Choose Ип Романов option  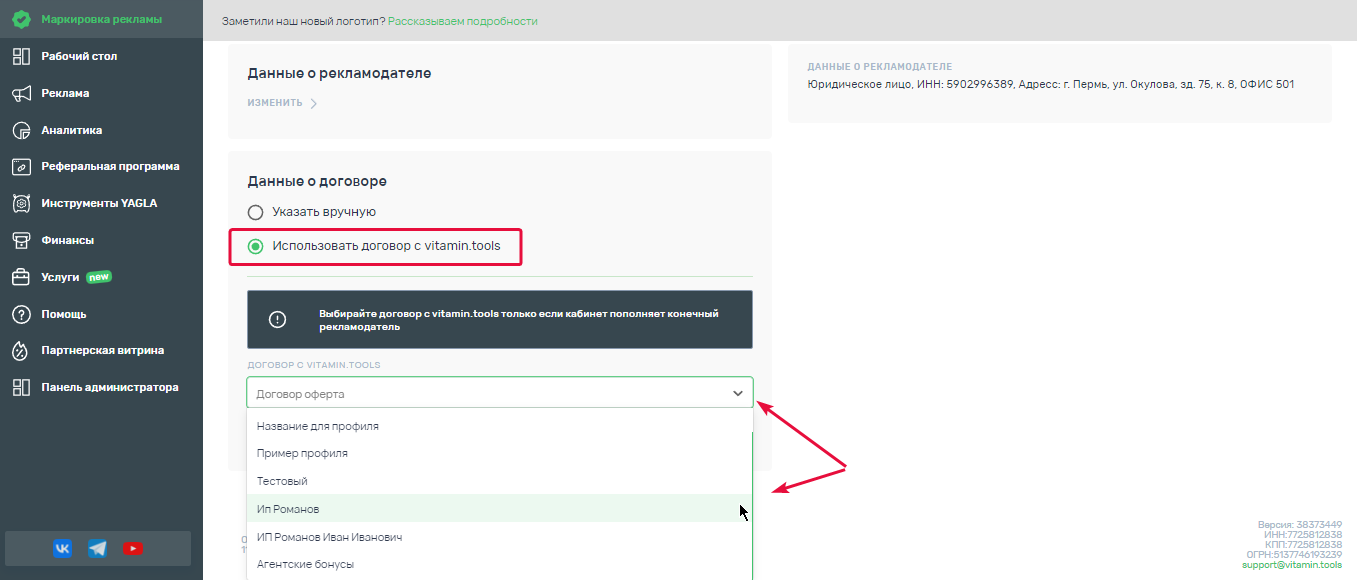coord(499,509)
